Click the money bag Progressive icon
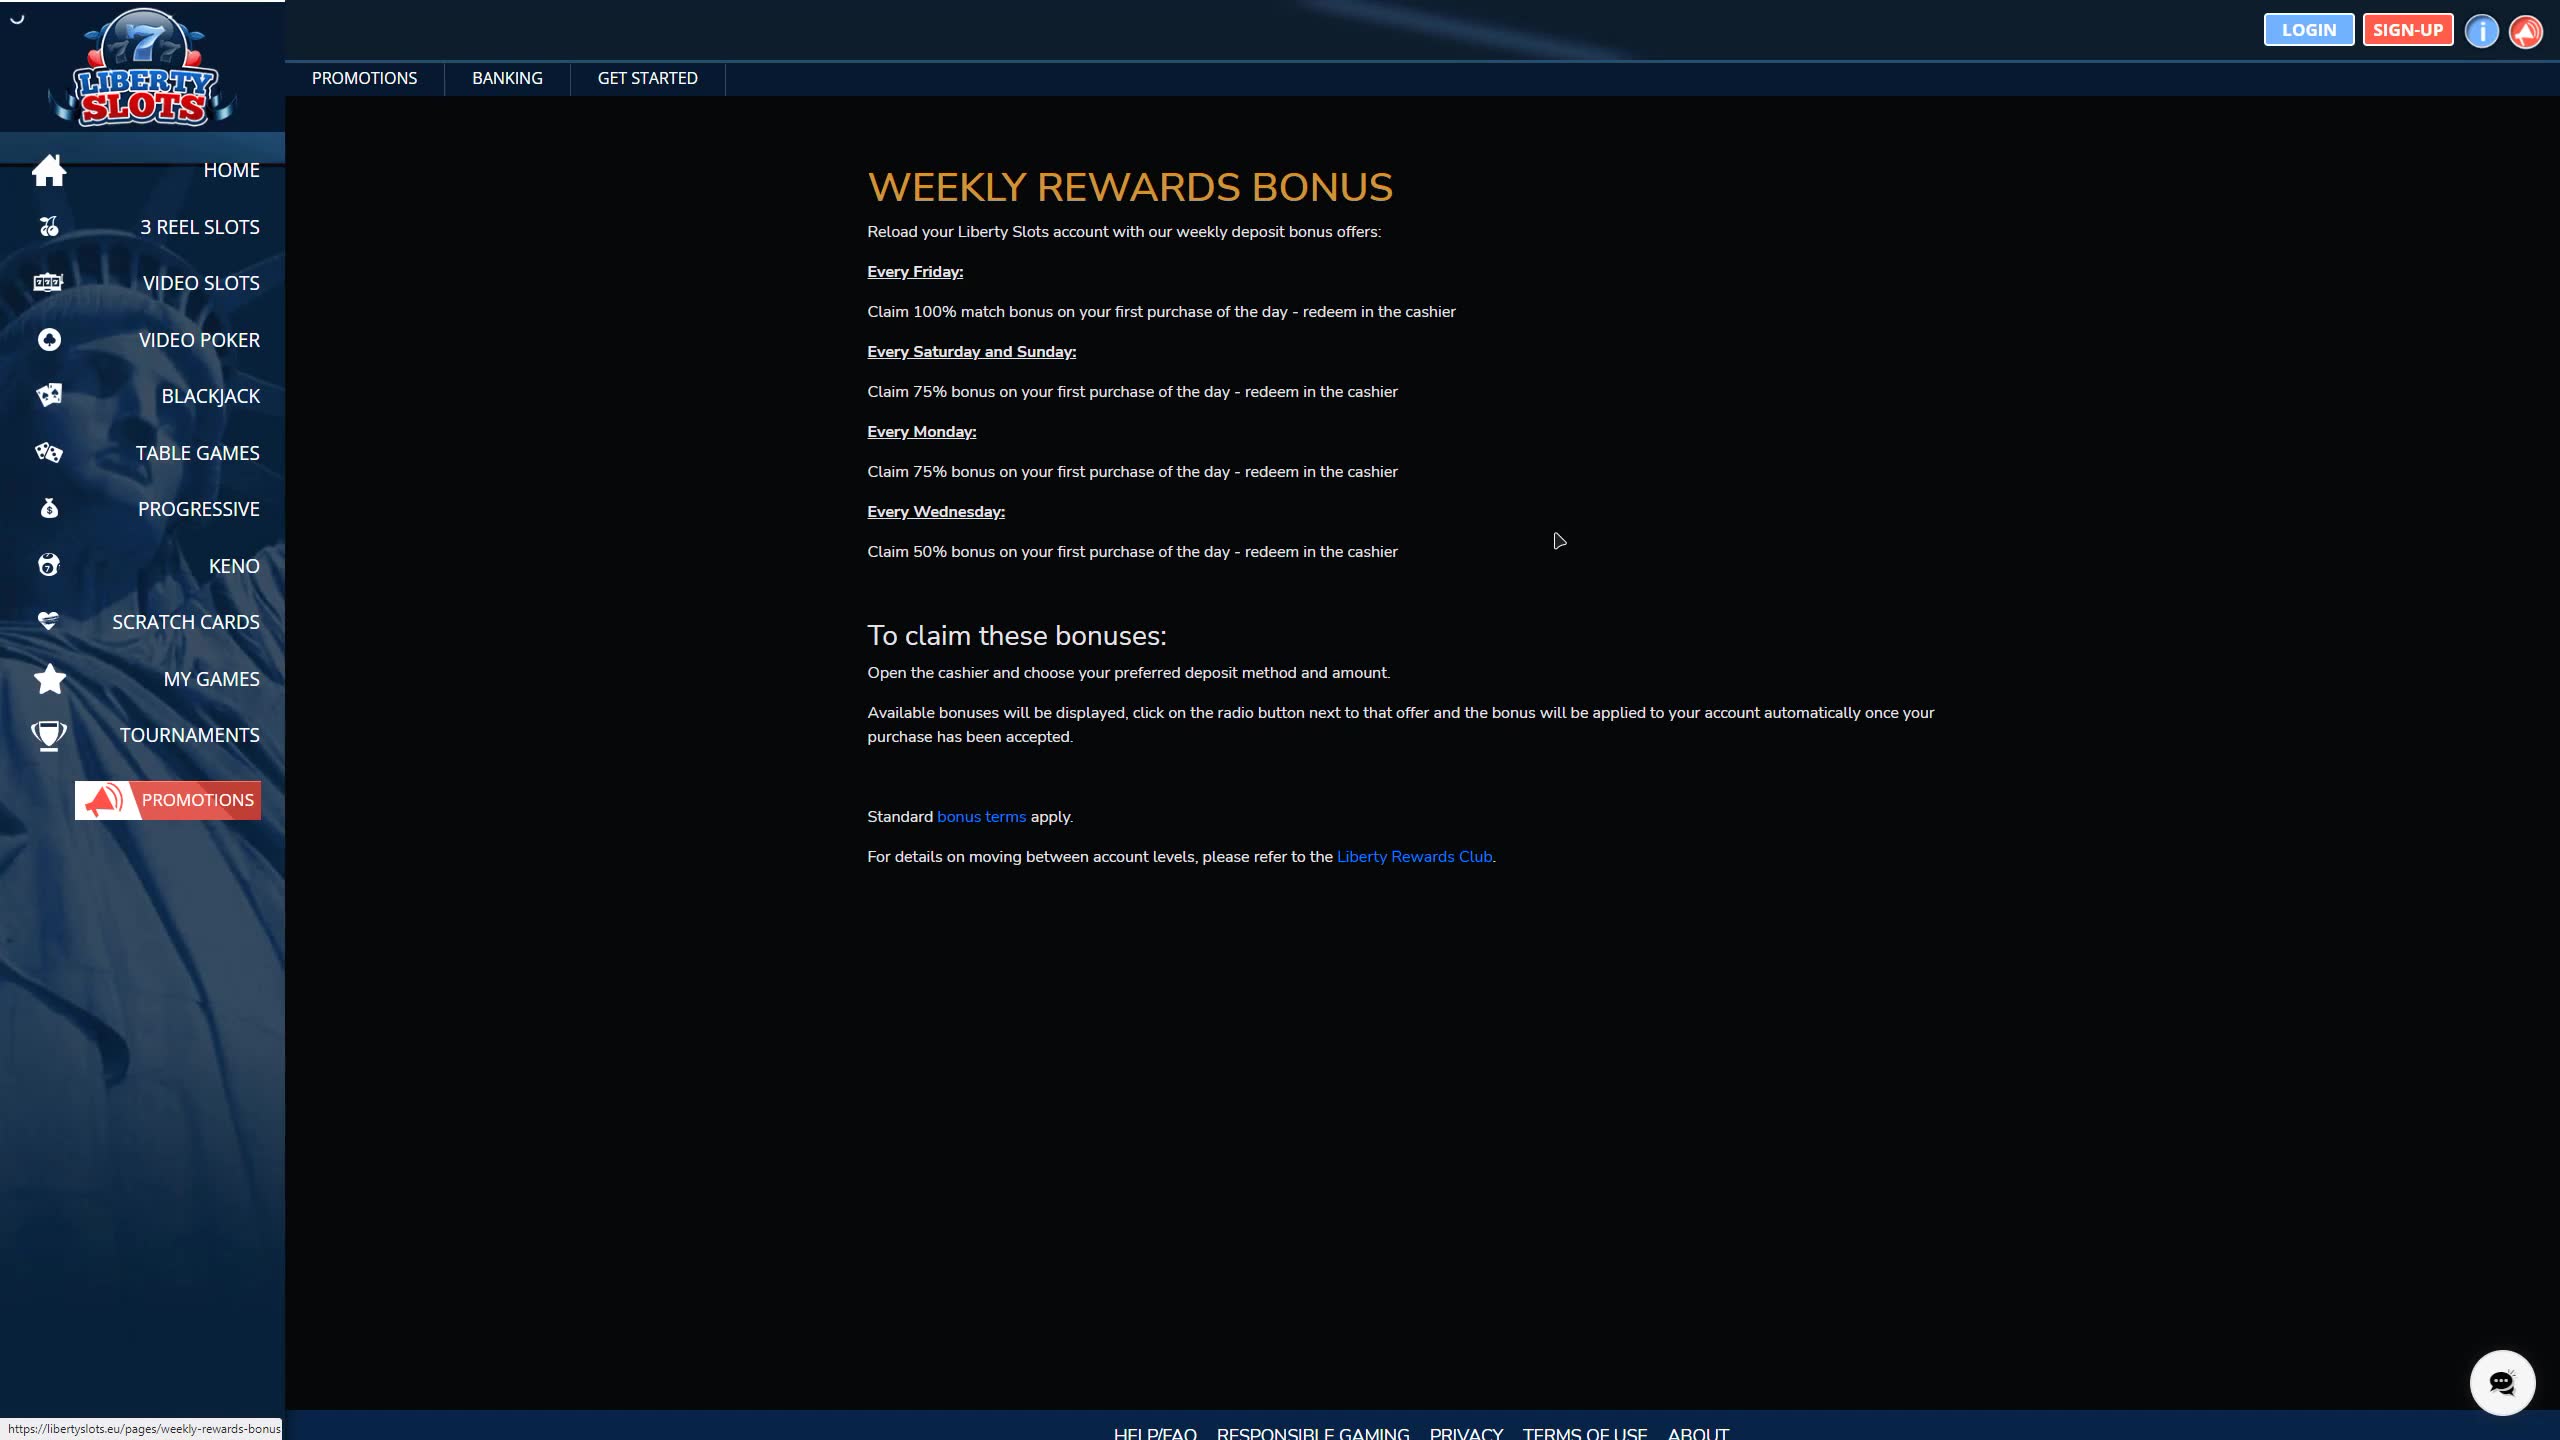 [48, 509]
